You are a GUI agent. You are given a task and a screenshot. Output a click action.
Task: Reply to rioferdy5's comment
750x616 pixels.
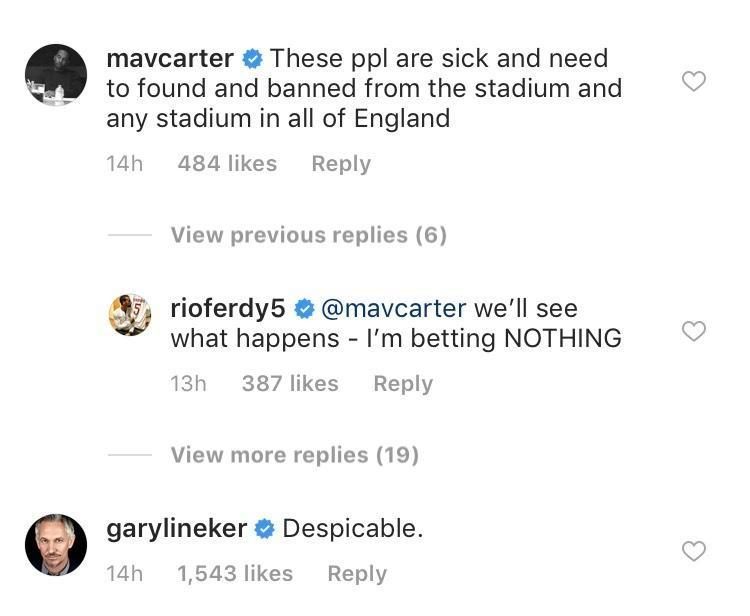[403, 383]
